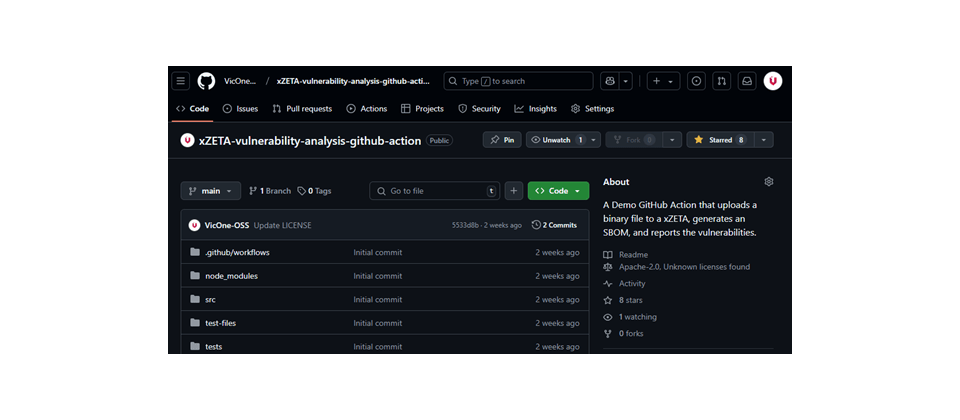960x420 pixels.
Task: Open Apache-2.0 license link in About
Action: pyautogui.click(x=677, y=267)
